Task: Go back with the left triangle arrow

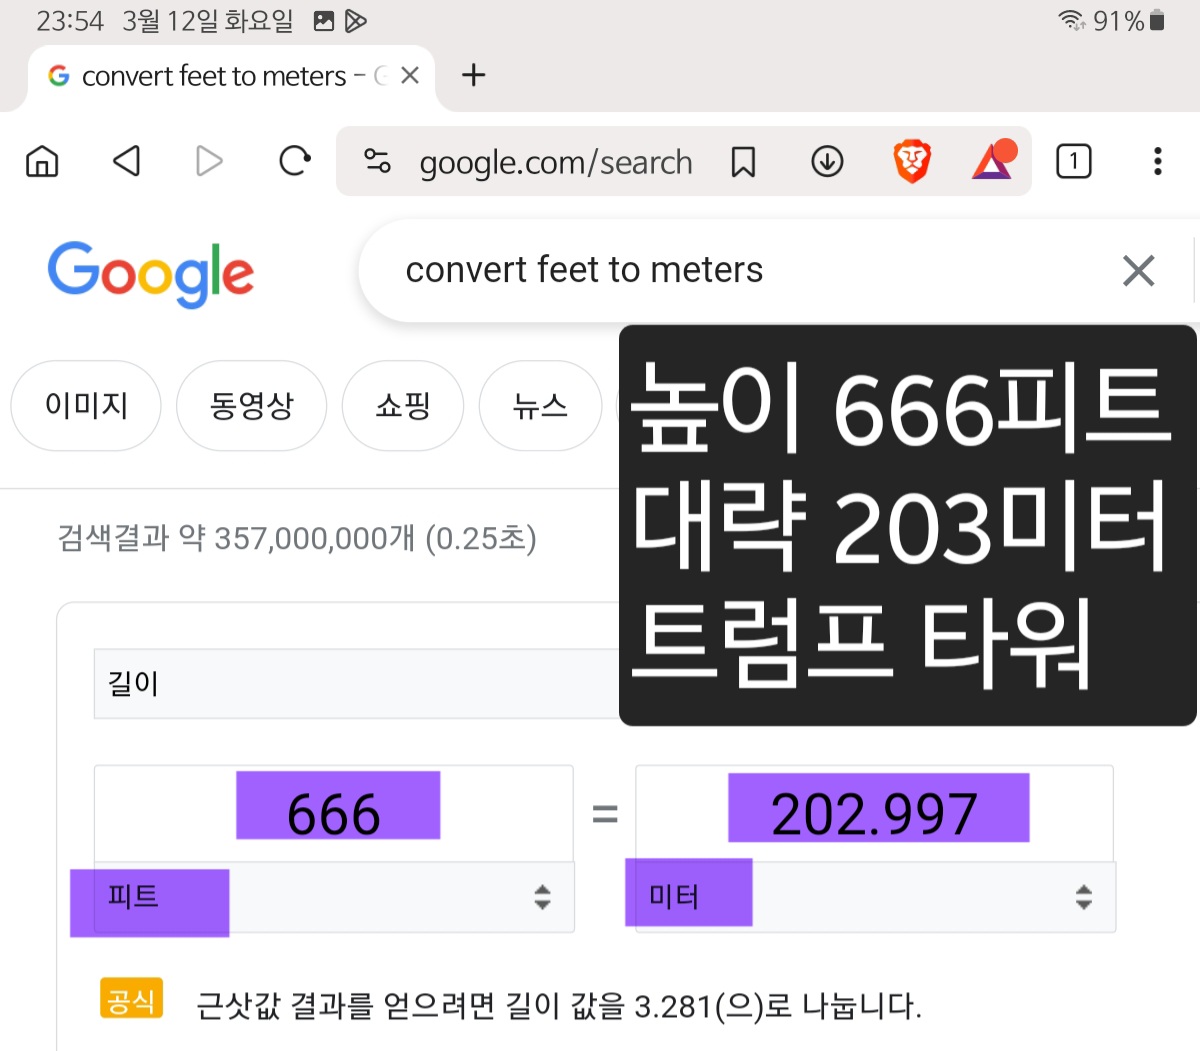Action: pos(126,161)
